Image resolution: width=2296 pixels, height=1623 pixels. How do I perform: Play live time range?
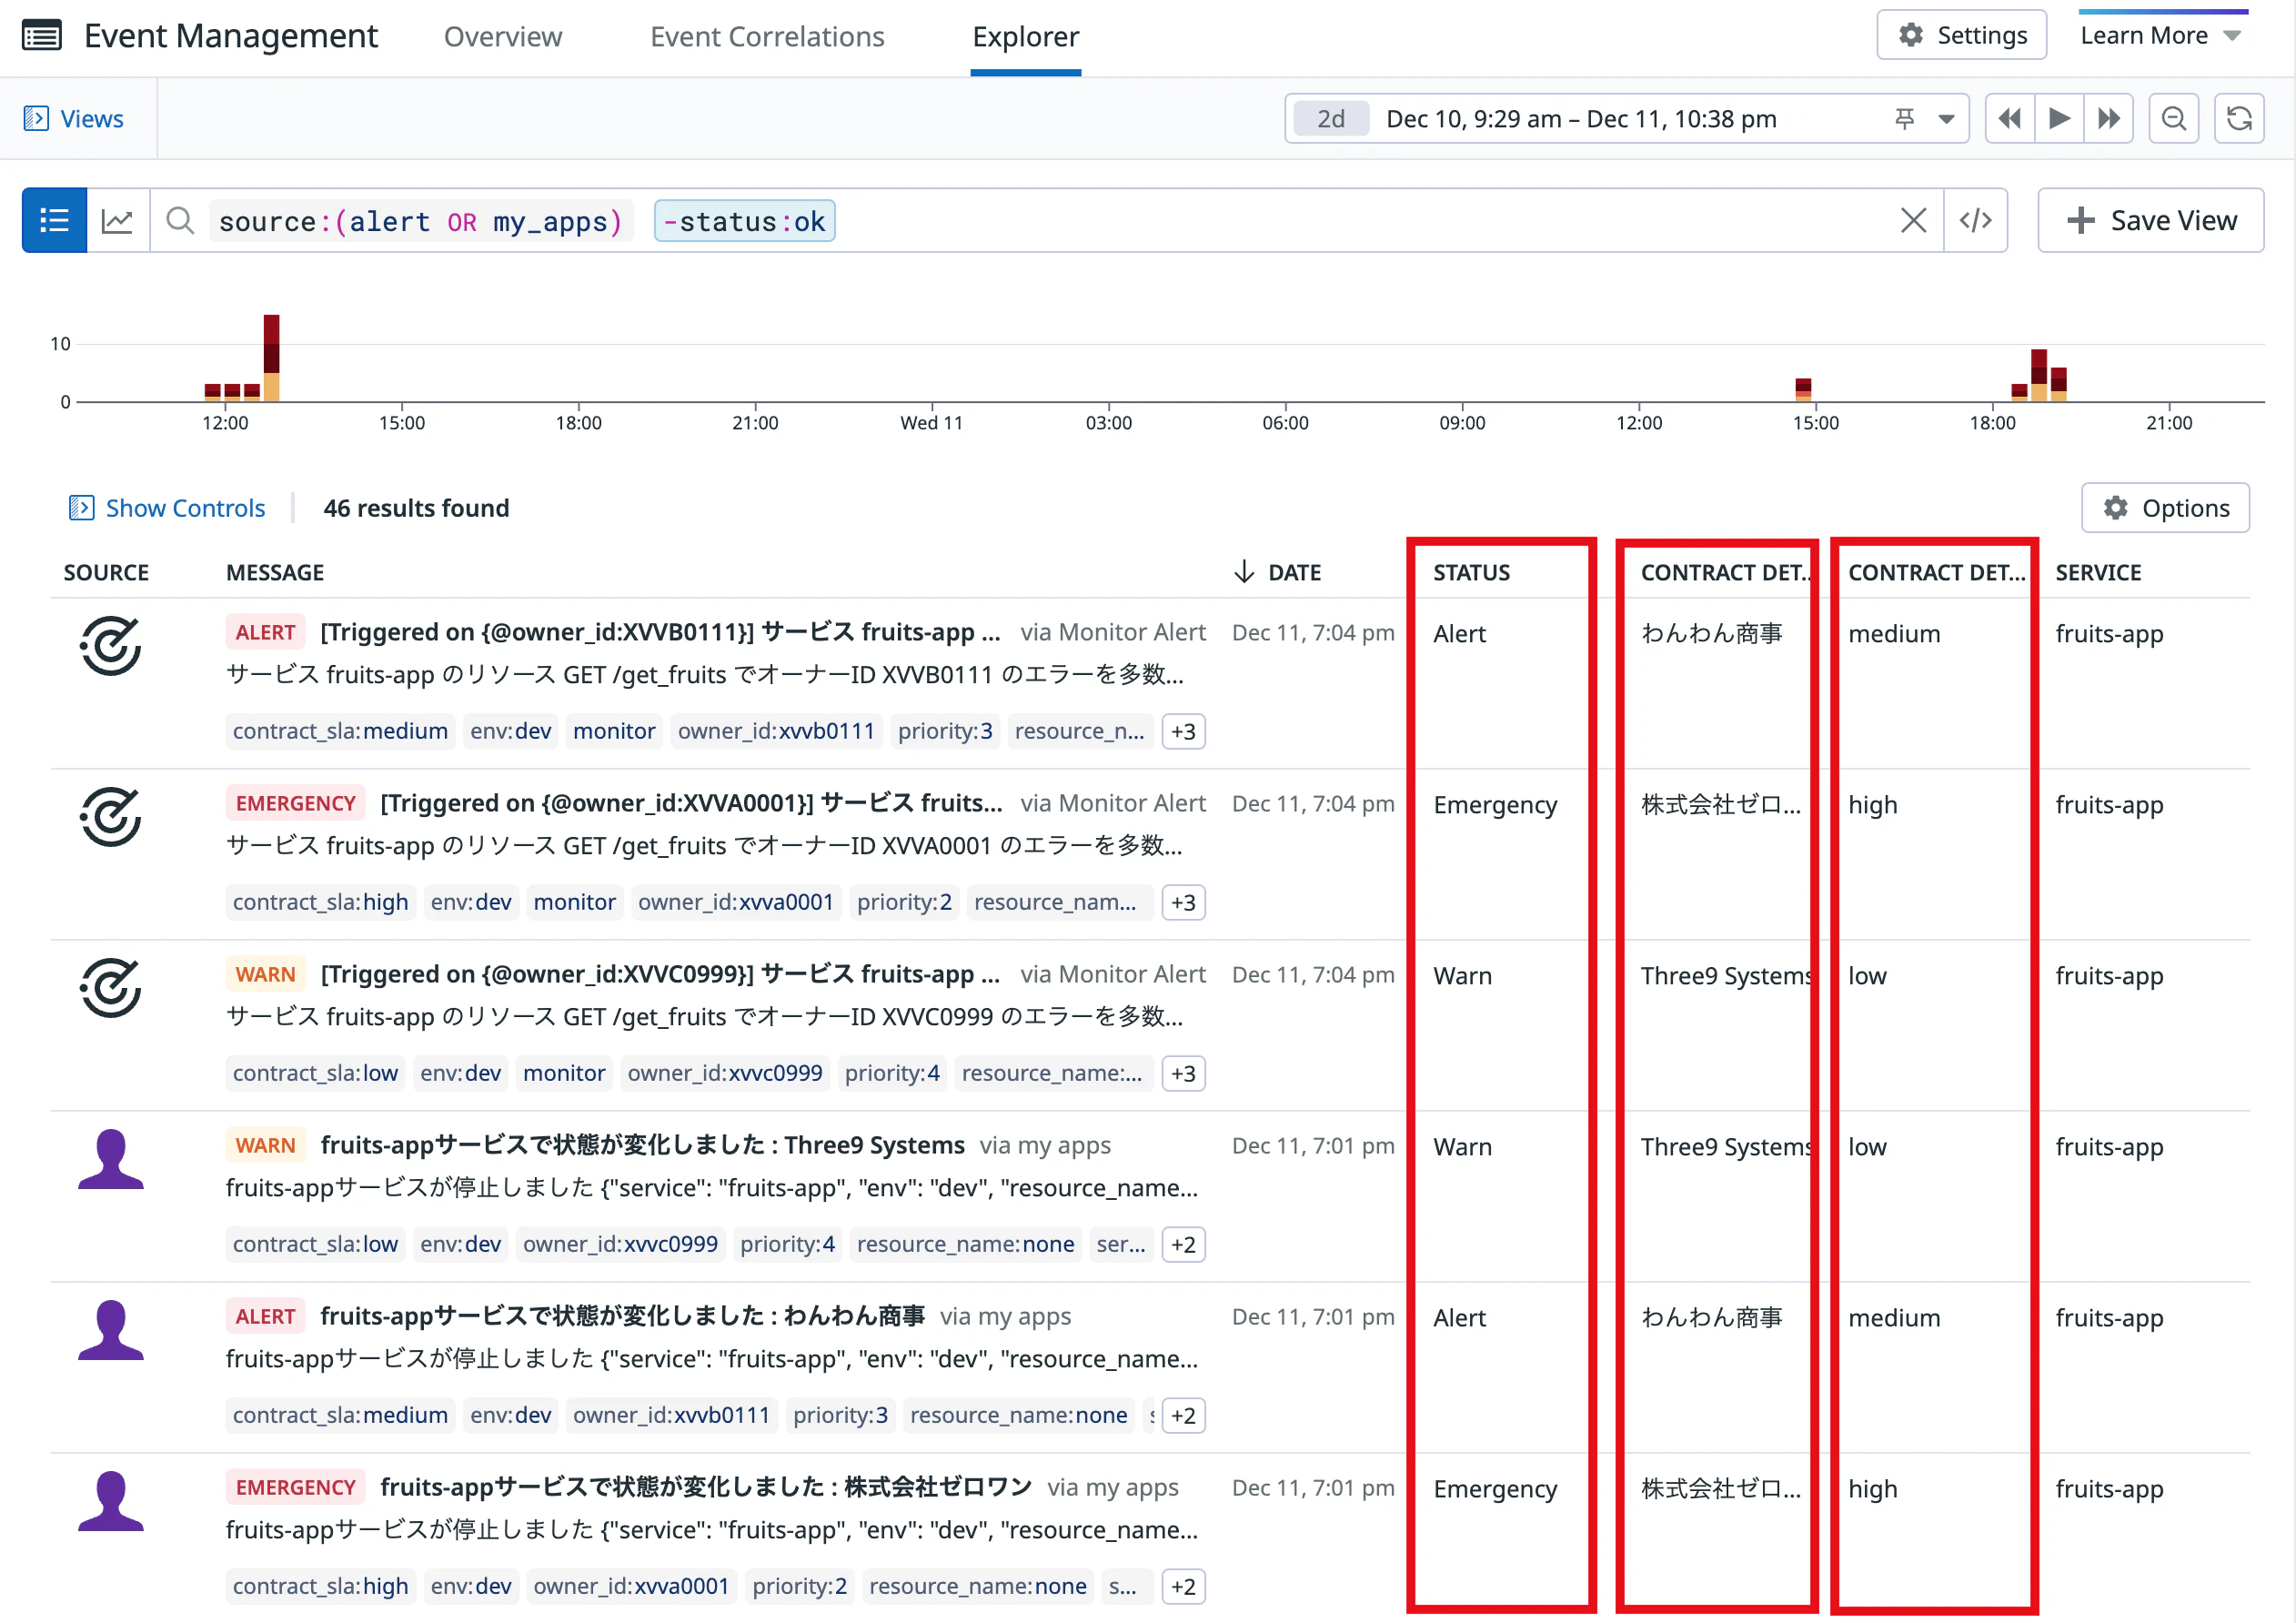tap(2059, 119)
